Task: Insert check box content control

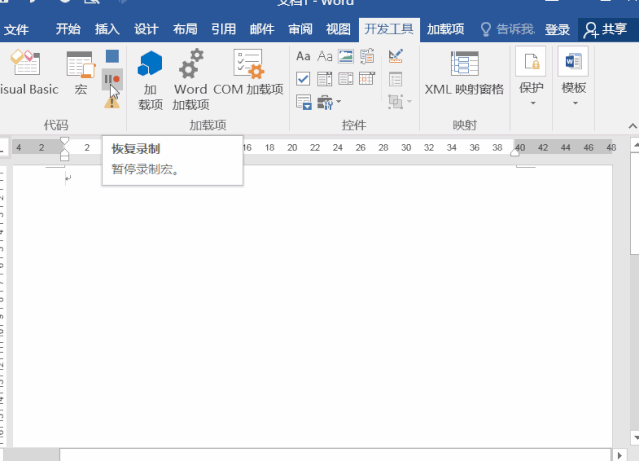Action: tap(303, 79)
